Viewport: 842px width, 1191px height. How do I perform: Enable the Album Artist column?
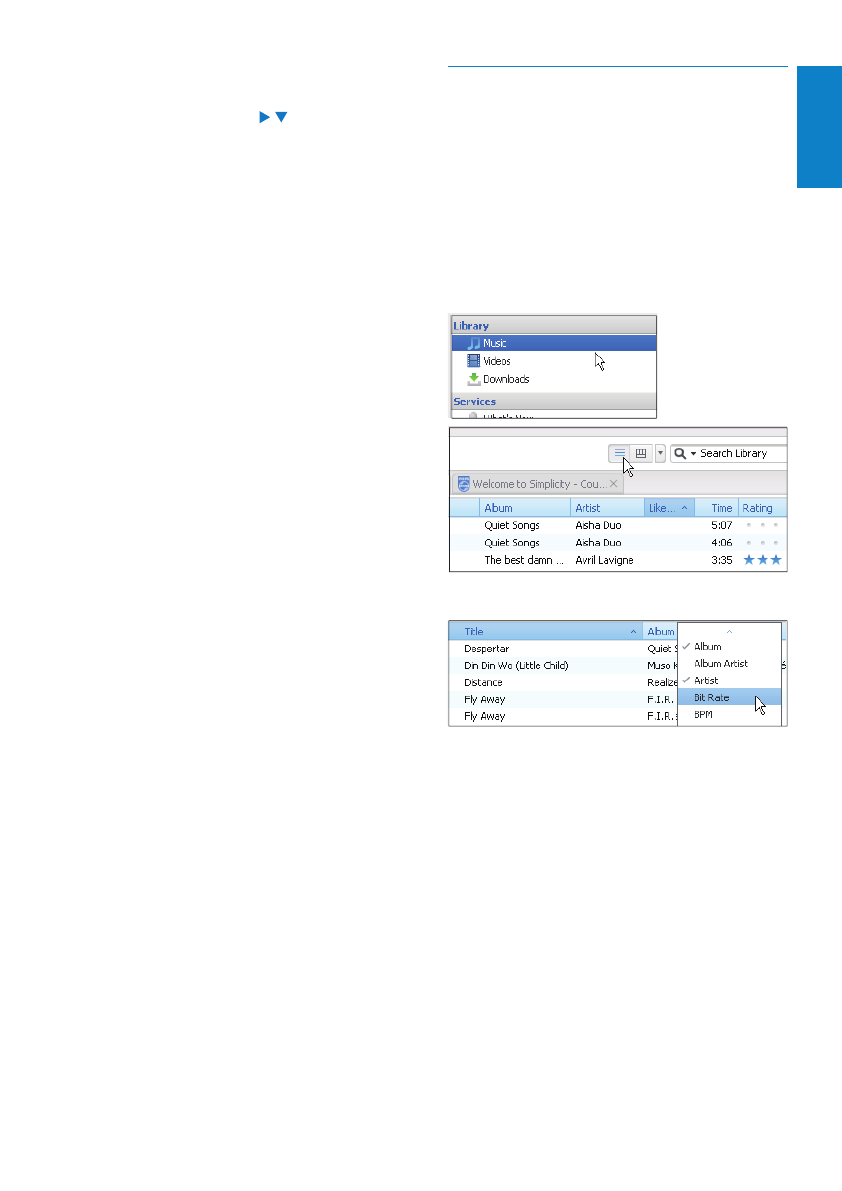tap(720, 663)
